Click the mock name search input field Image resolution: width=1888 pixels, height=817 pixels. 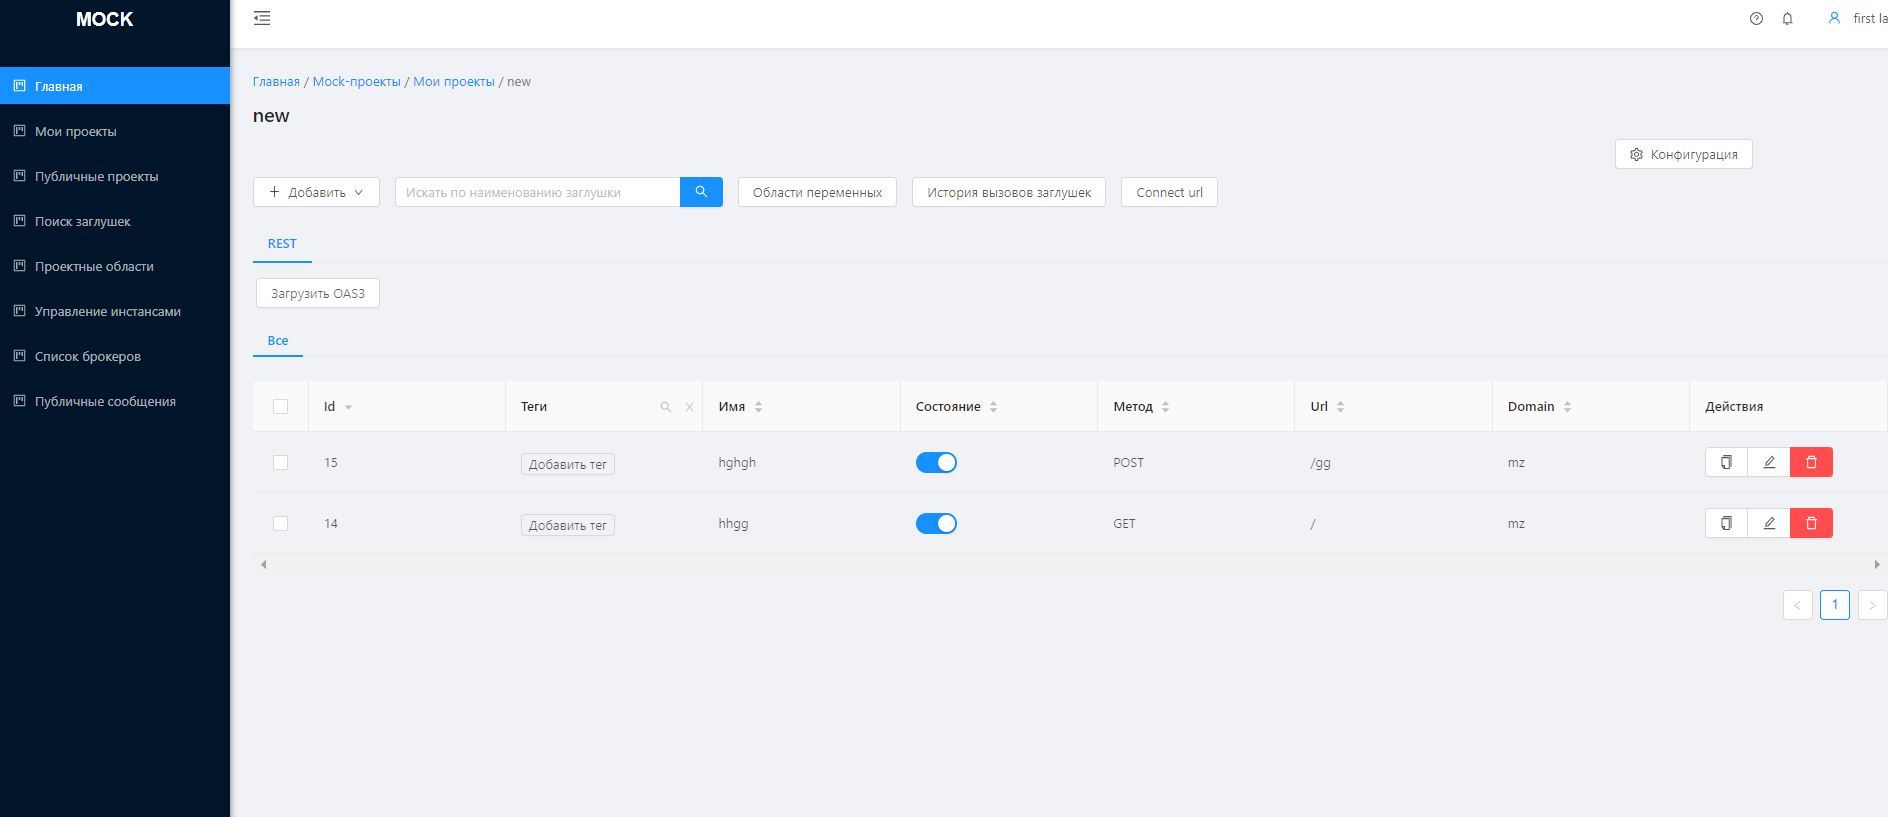point(538,192)
